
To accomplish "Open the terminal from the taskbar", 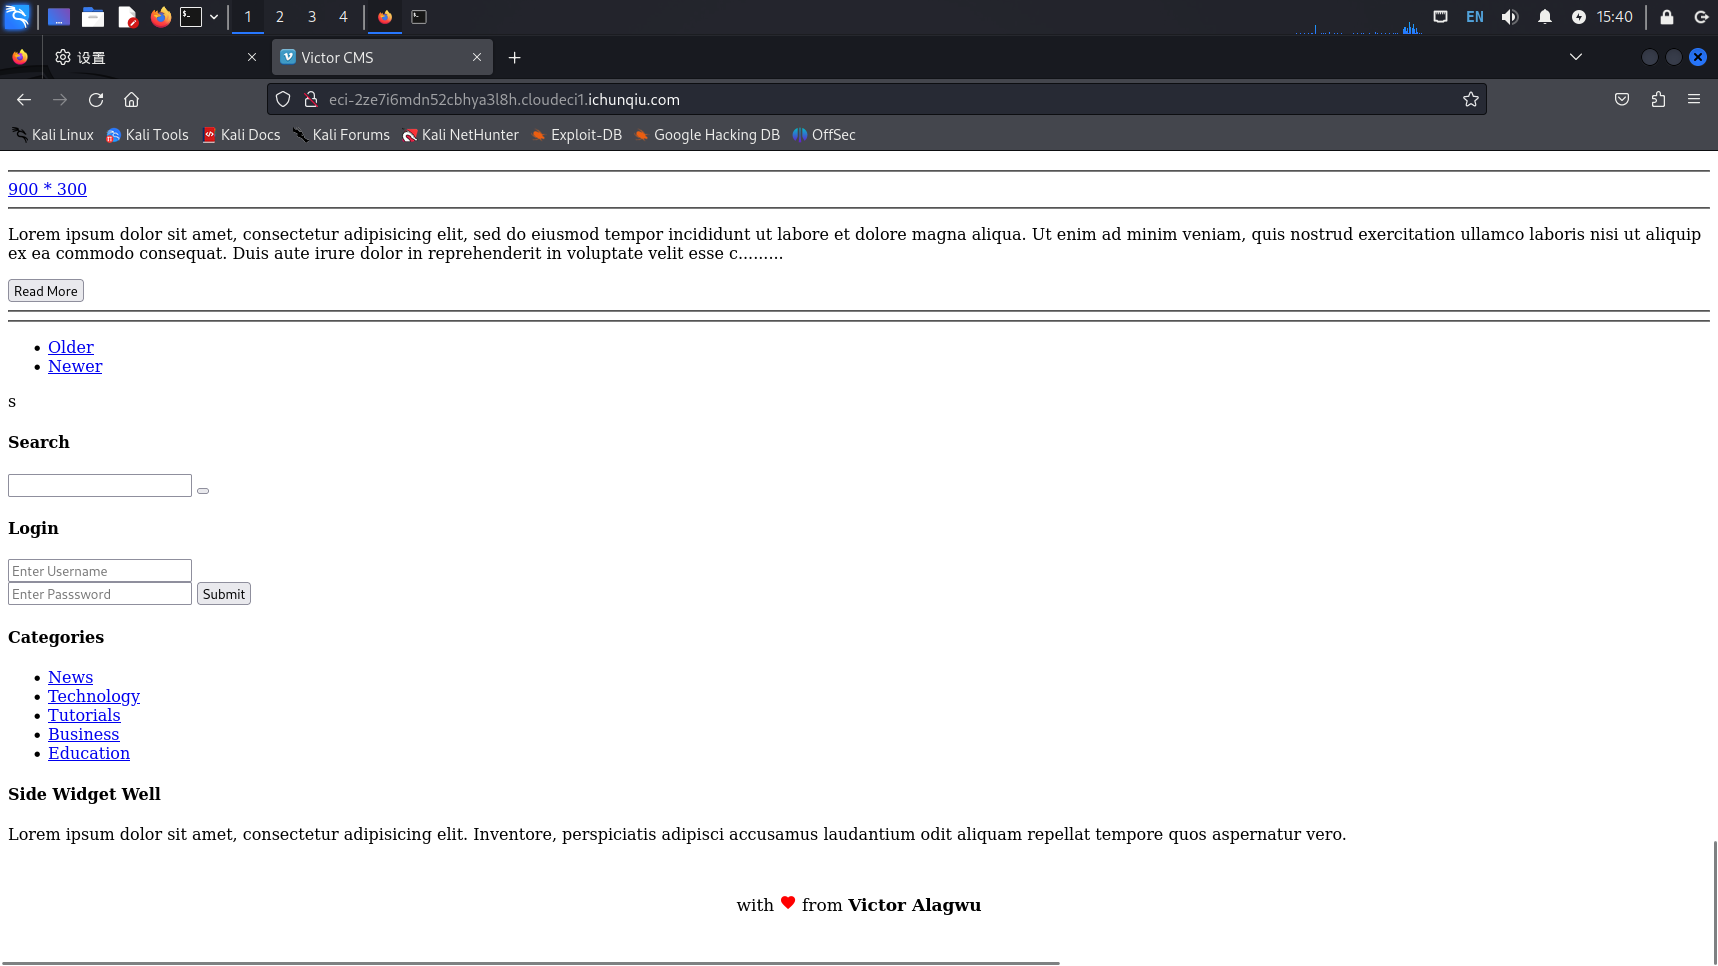I will [x=190, y=17].
